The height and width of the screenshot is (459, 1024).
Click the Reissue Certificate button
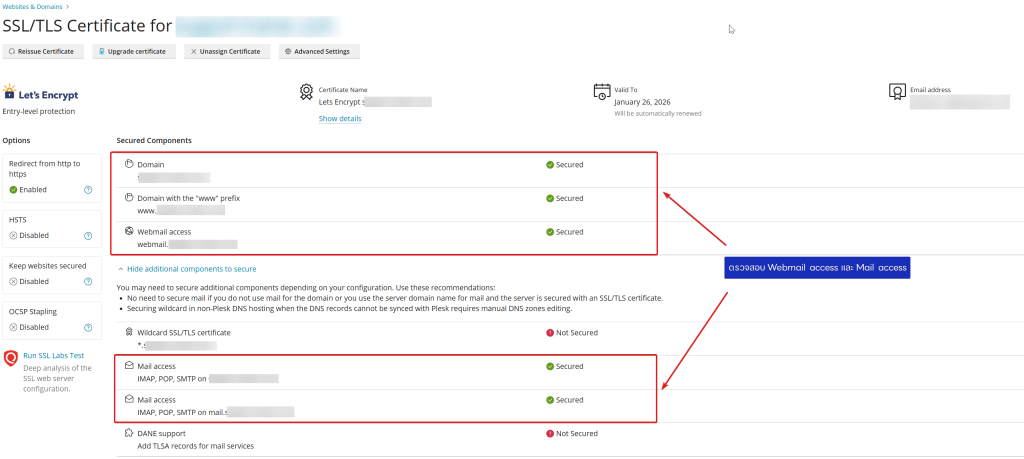tap(41, 51)
